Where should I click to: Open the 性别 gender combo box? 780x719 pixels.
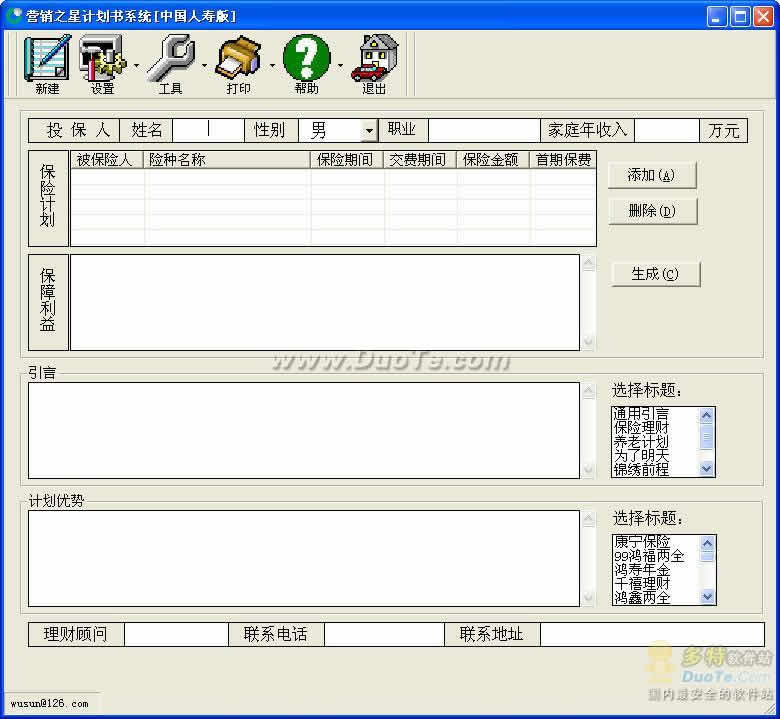coord(369,131)
